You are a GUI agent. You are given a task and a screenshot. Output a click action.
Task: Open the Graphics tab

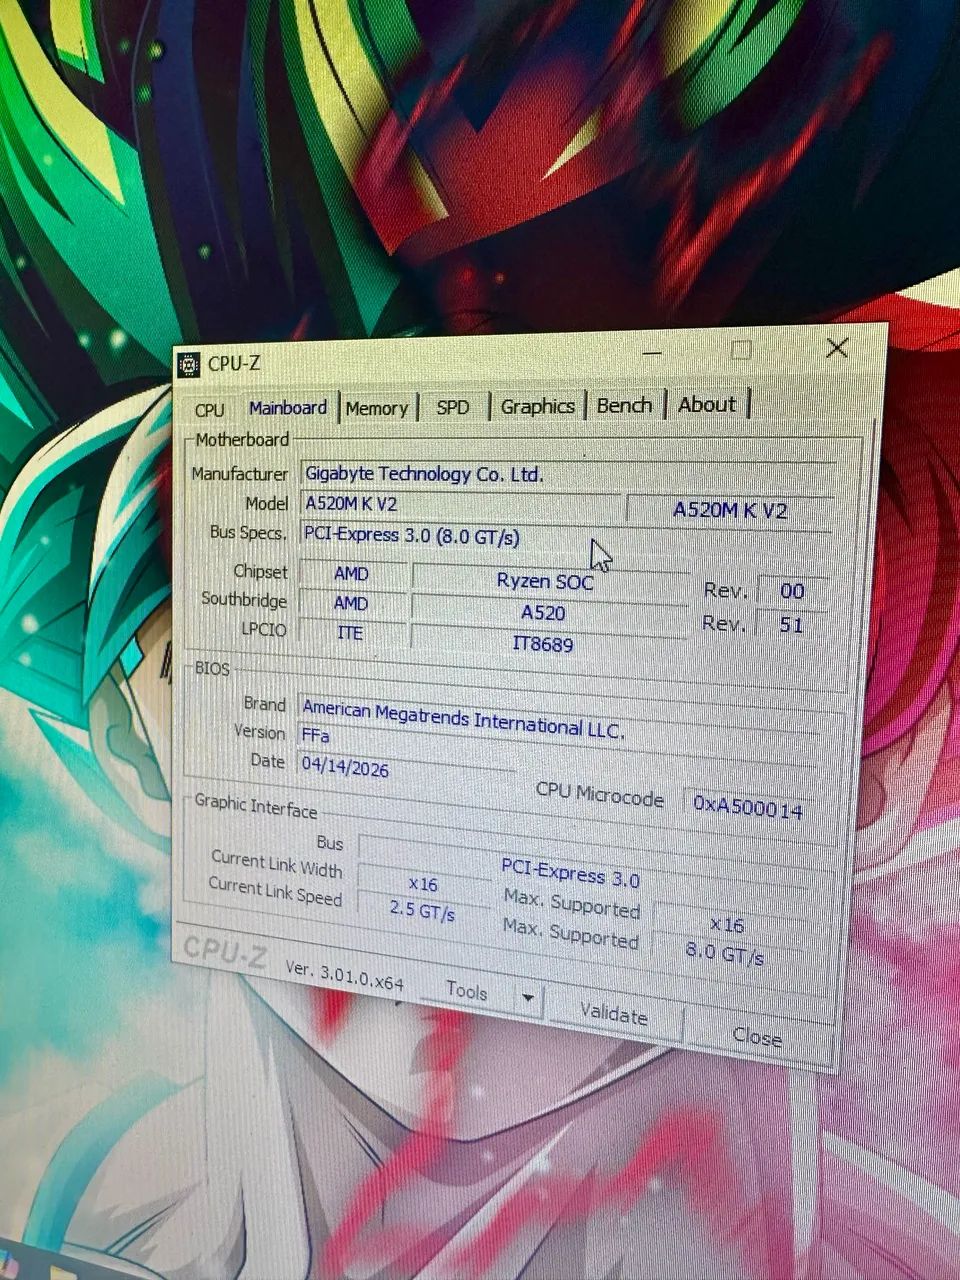point(537,406)
